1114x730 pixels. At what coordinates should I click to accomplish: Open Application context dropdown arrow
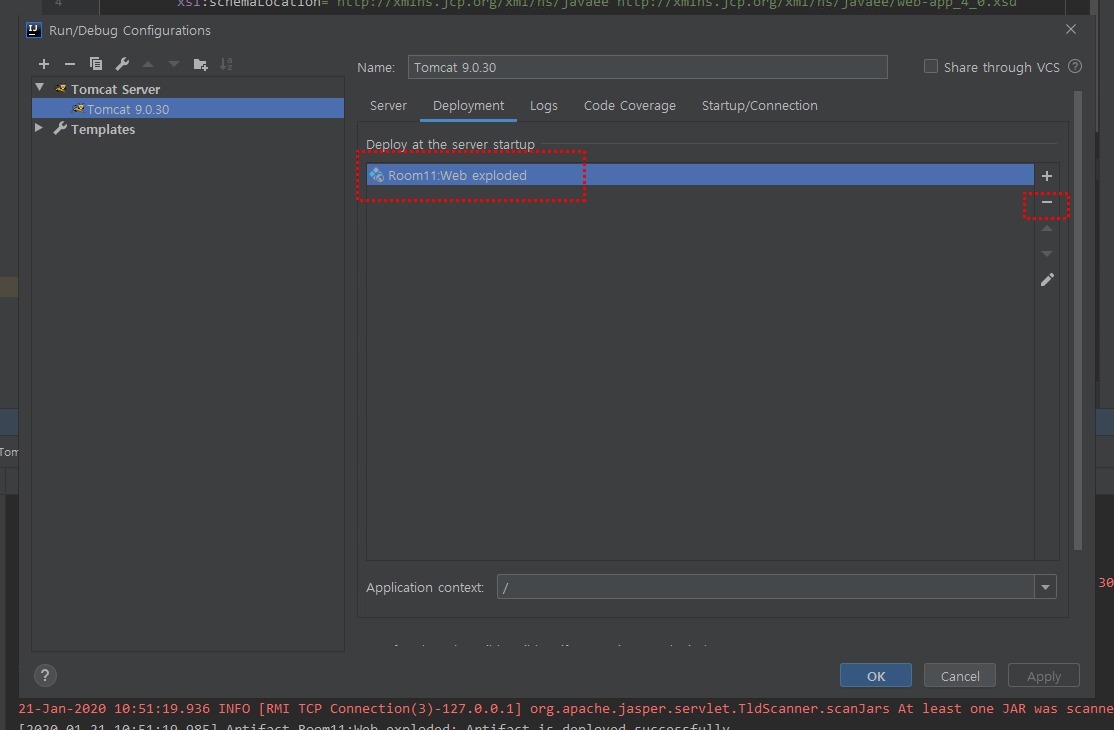(x=1045, y=587)
